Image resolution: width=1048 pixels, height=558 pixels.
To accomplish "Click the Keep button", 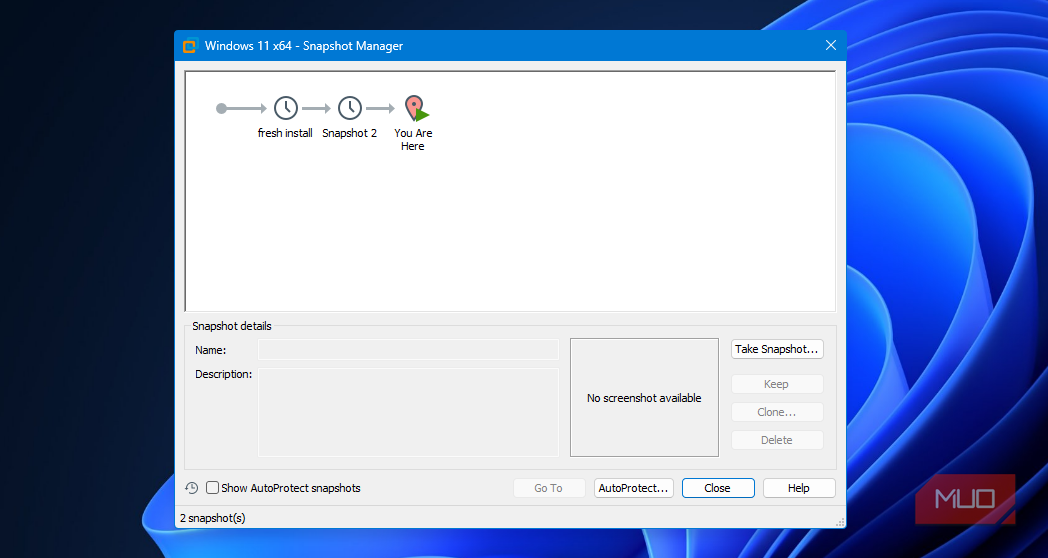I will [x=777, y=384].
